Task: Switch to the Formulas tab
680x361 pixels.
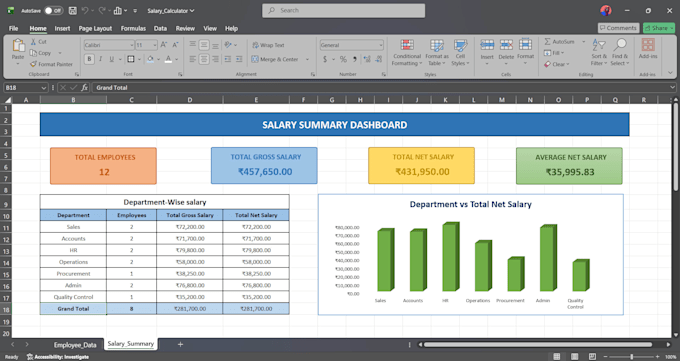Action: point(133,28)
